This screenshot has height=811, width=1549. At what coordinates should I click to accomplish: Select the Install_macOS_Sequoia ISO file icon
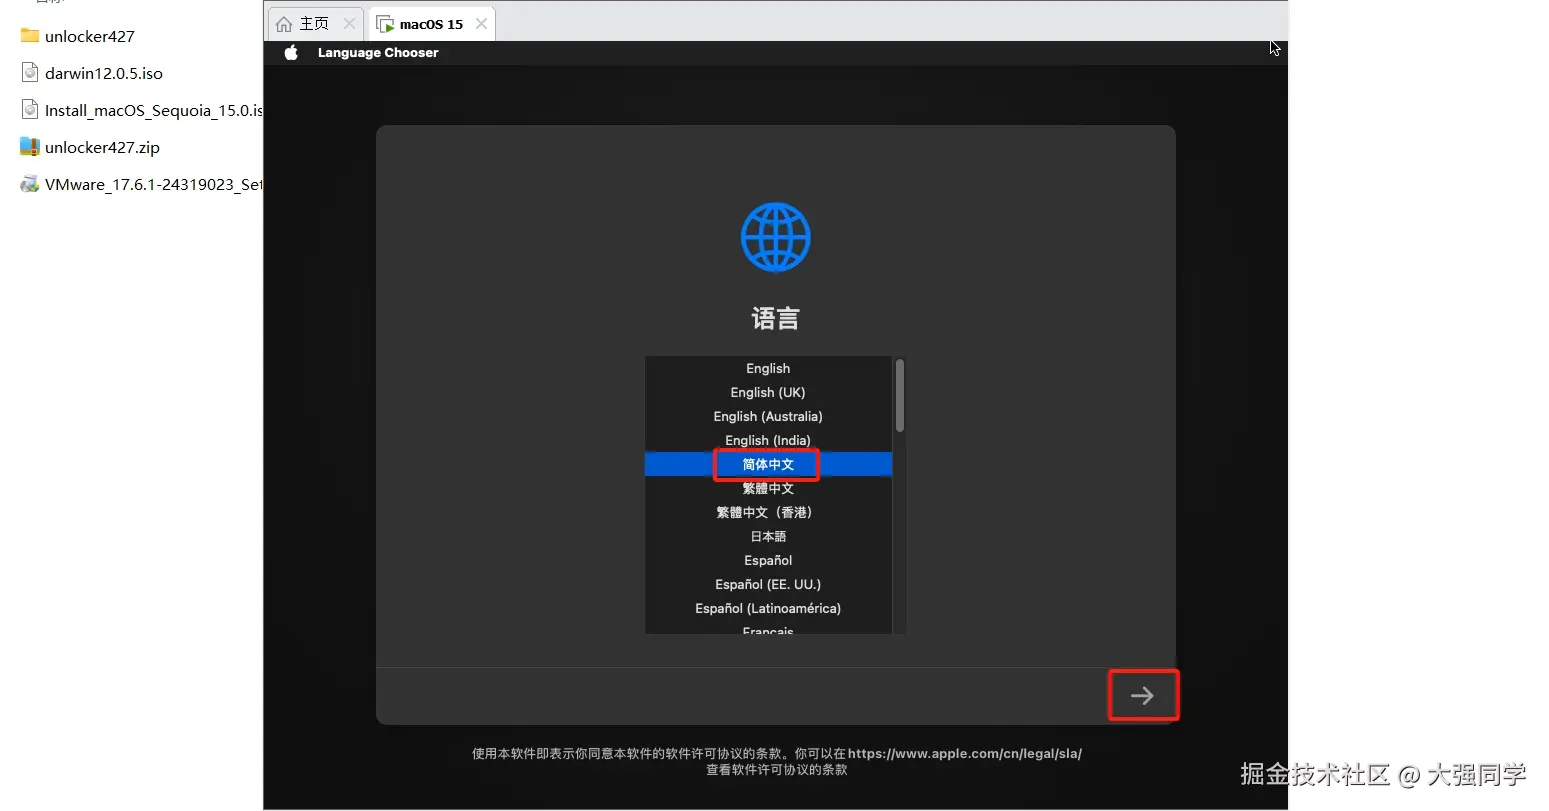click(x=30, y=110)
